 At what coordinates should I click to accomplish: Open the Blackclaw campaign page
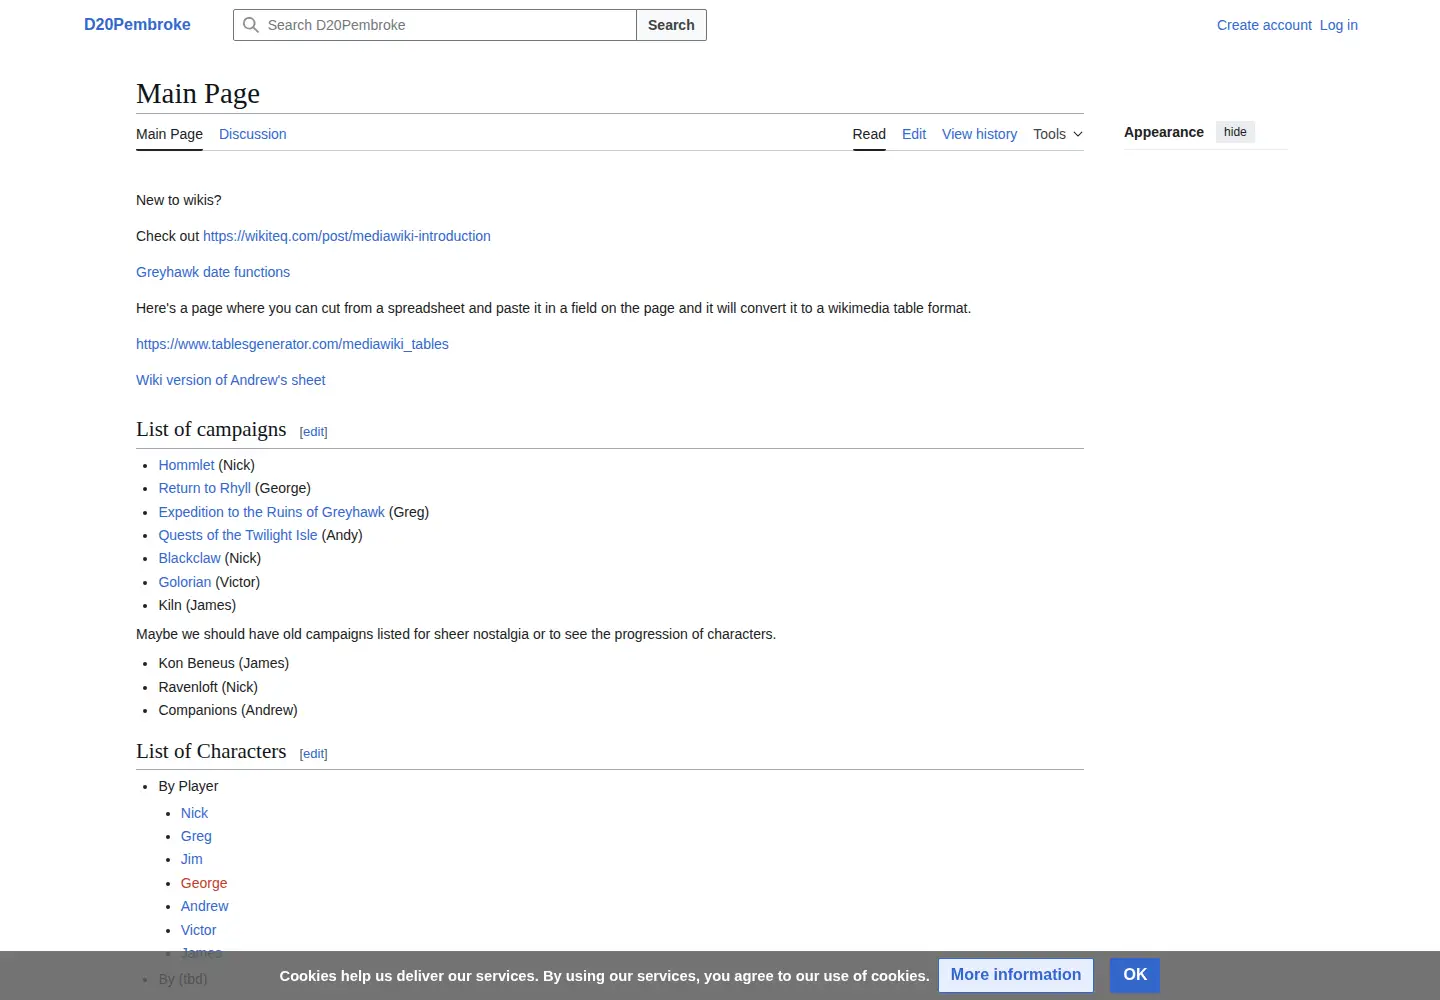189,558
